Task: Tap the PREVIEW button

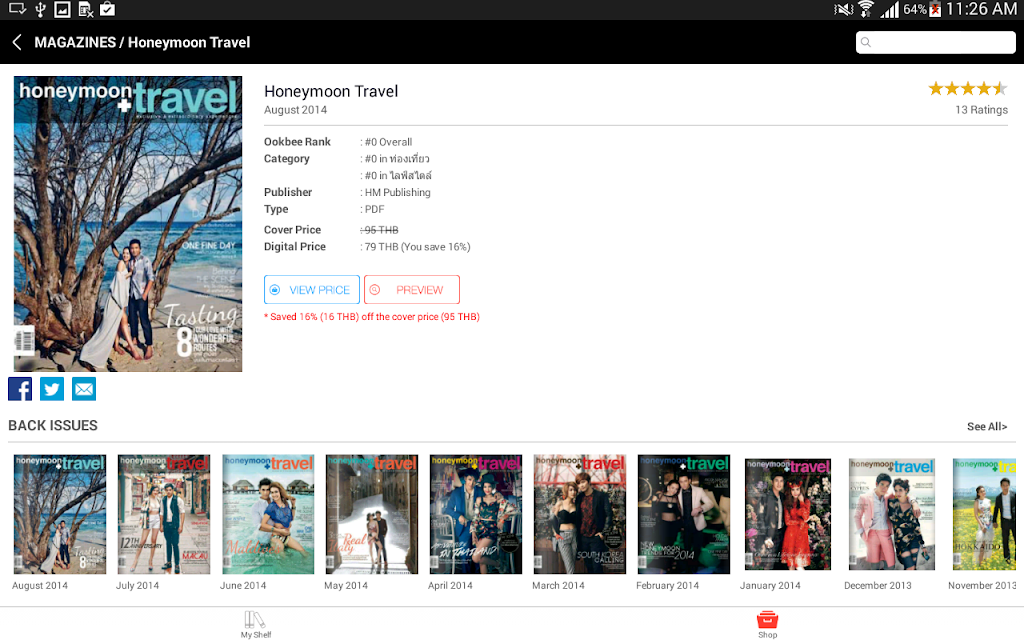Action: click(x=411, y=289)
